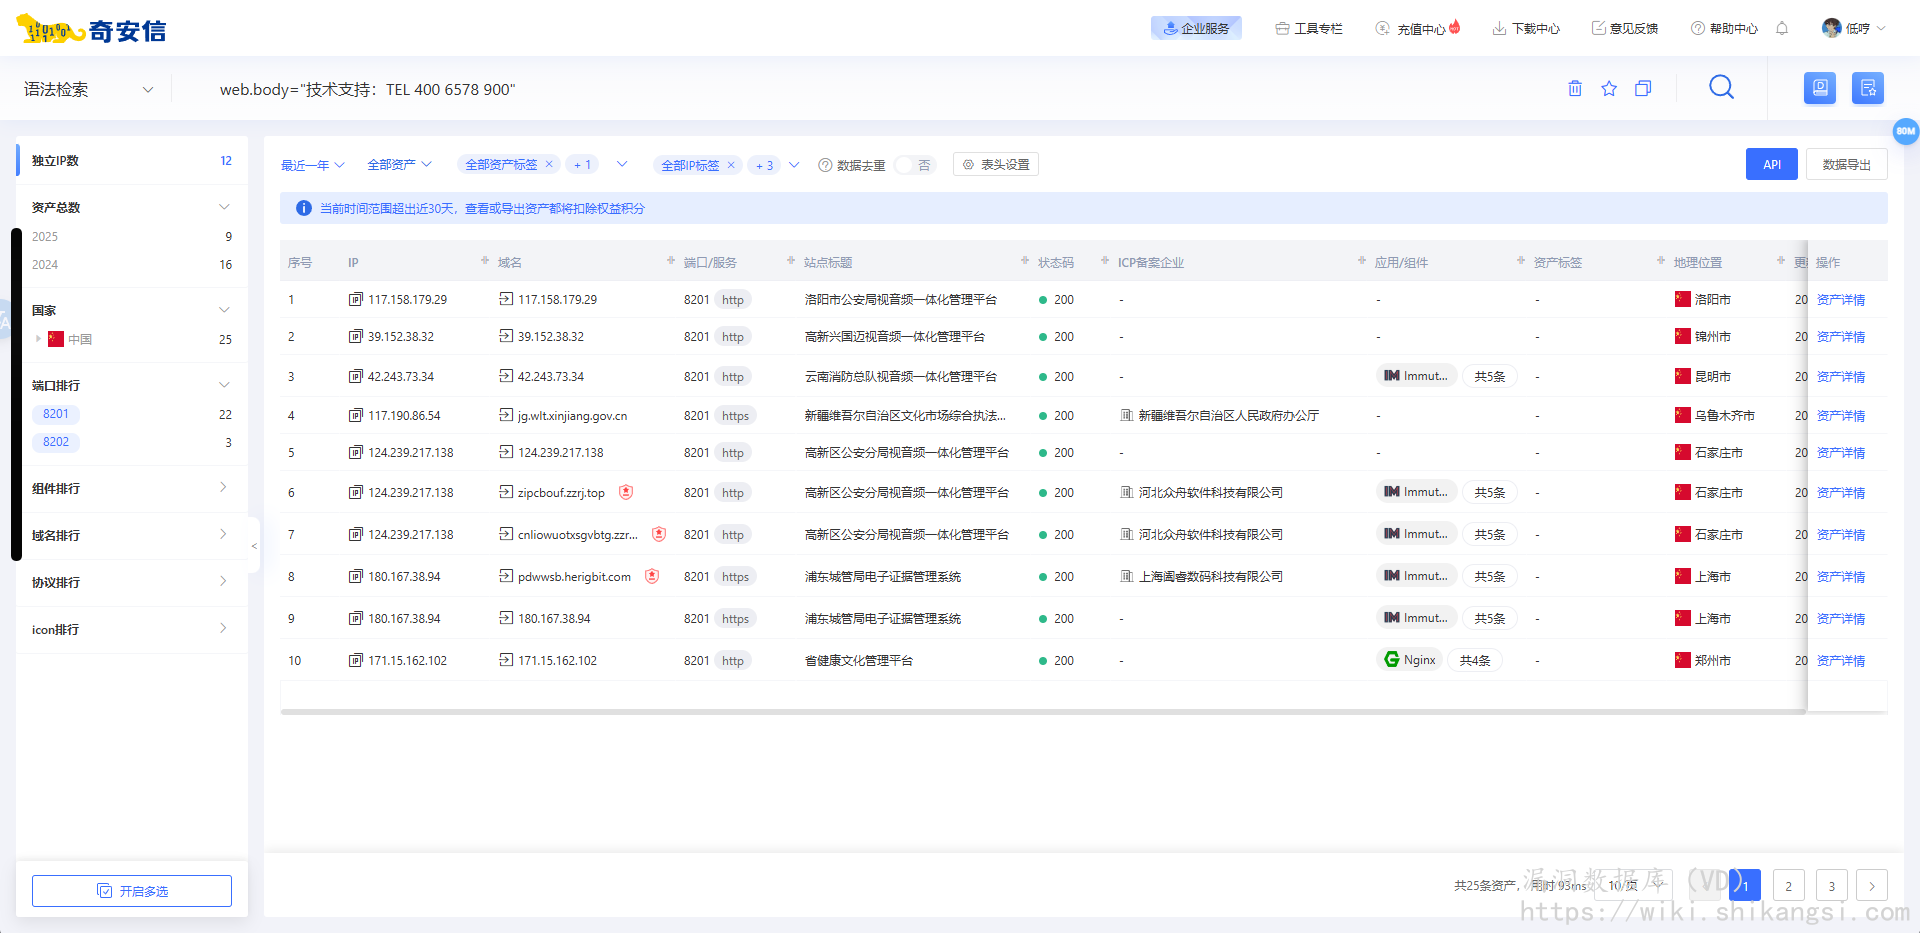Select the 8202 port filter

click(x=56, y=442)
